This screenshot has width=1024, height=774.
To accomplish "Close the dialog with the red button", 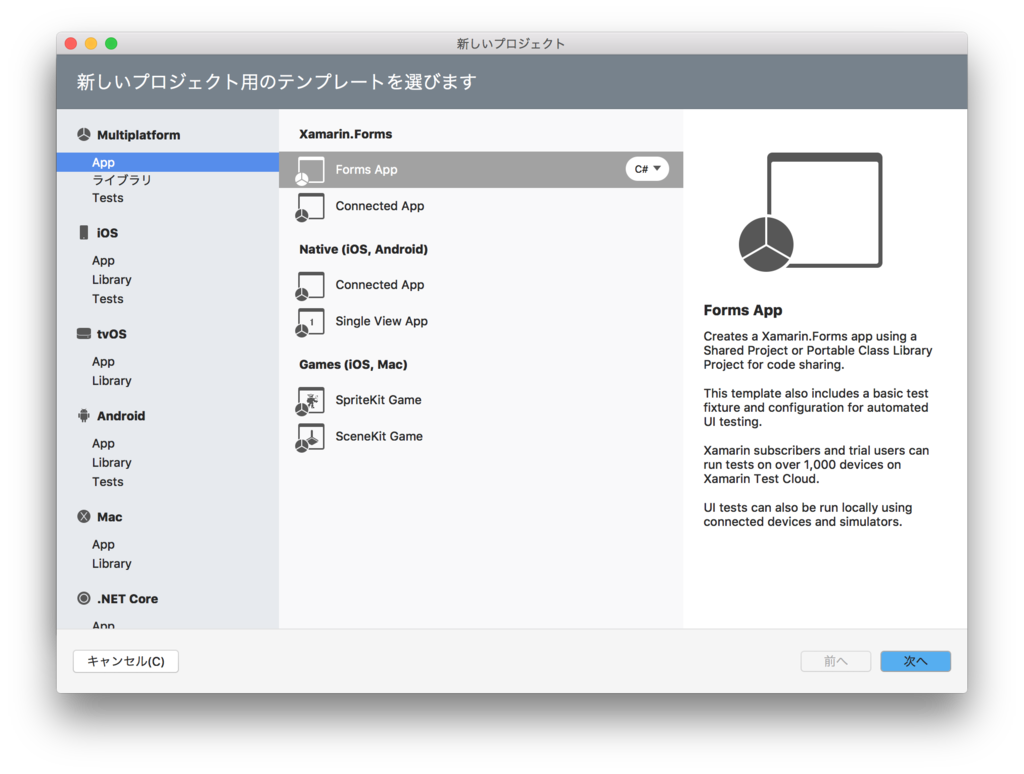I will click(71, 44).
